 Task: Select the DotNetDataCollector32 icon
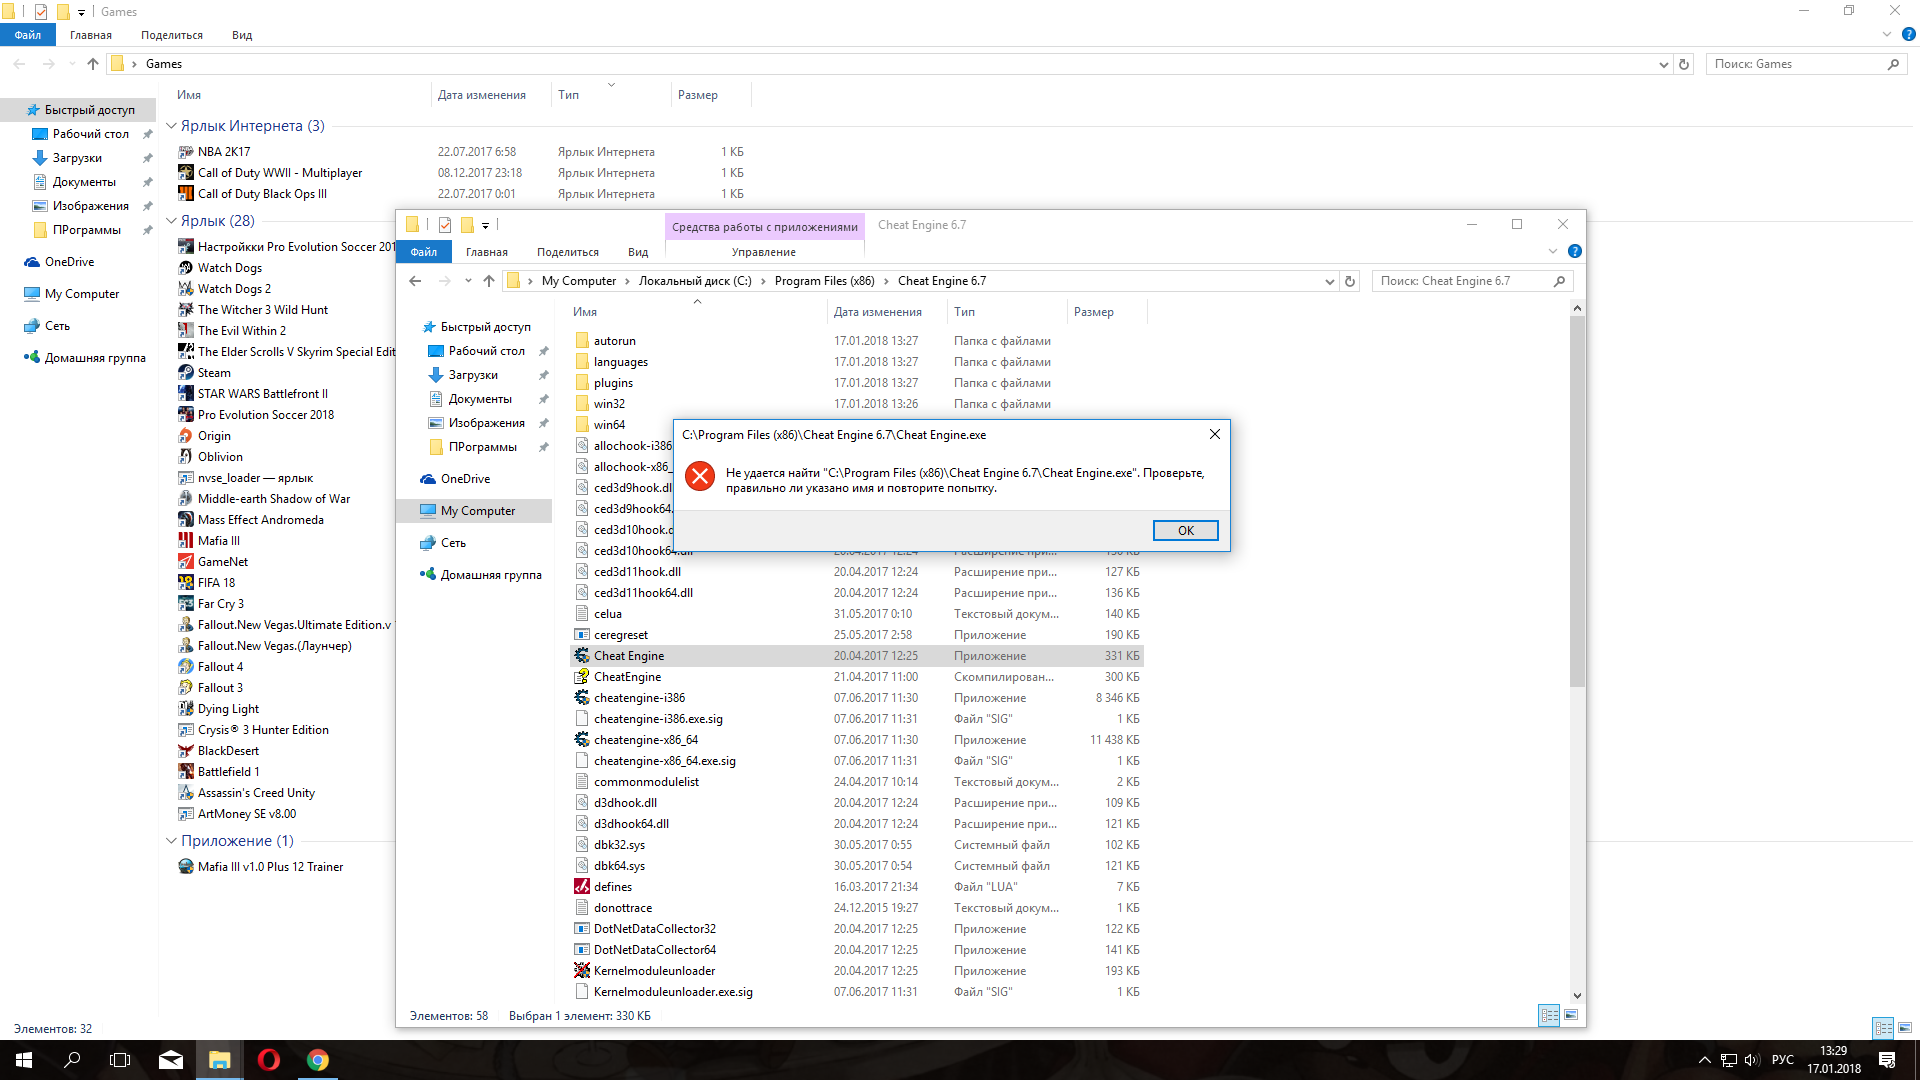coord(582,929)
